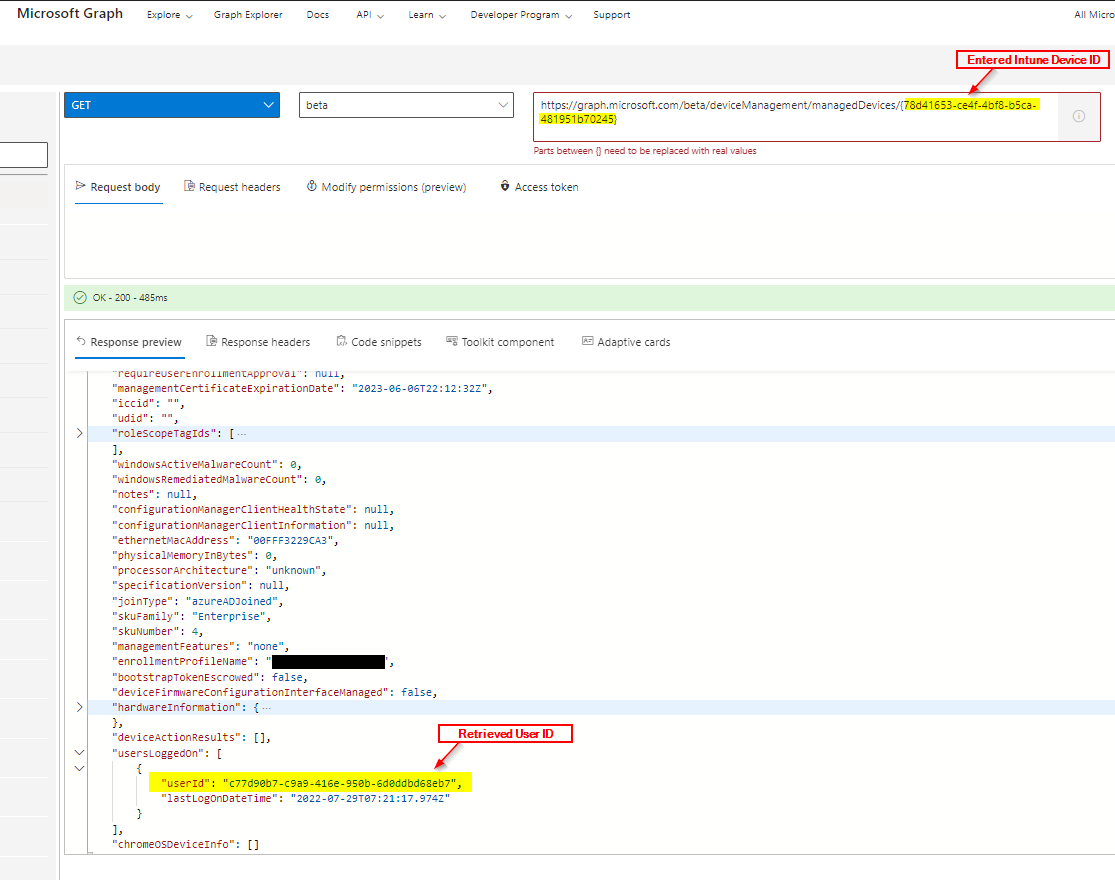Click the Request body tab icon
Viewport: 1115px width, 880px height.
(80, 186)
